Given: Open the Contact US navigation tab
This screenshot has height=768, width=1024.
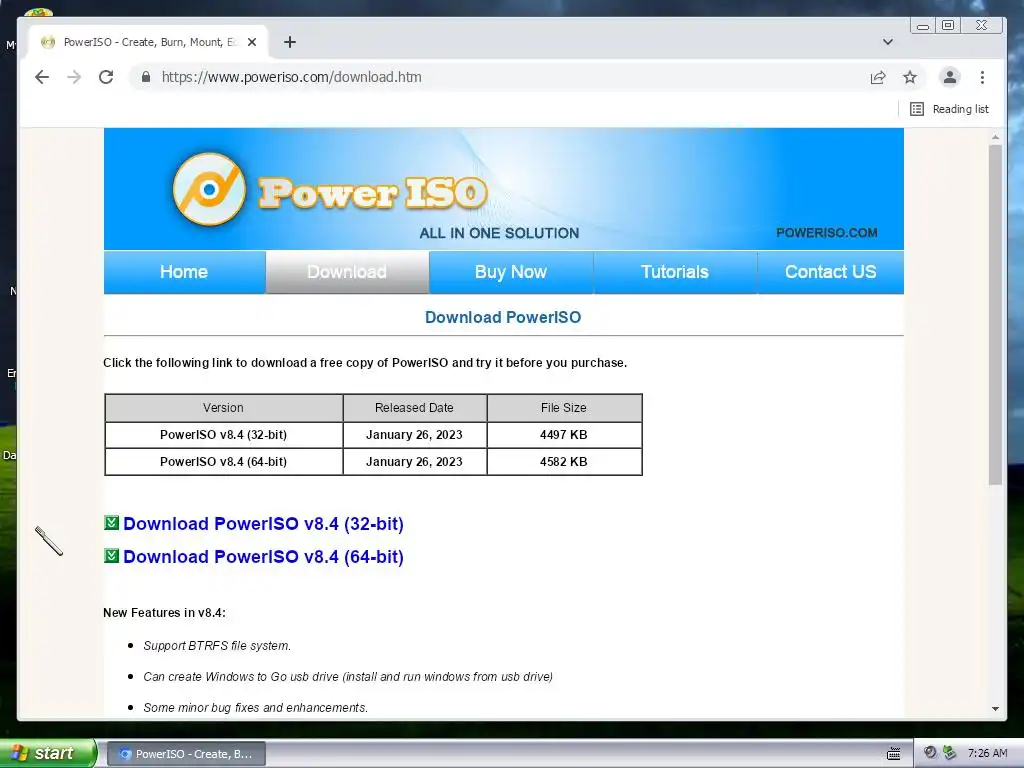Looking at the screenshot, I should pos(830,272).
